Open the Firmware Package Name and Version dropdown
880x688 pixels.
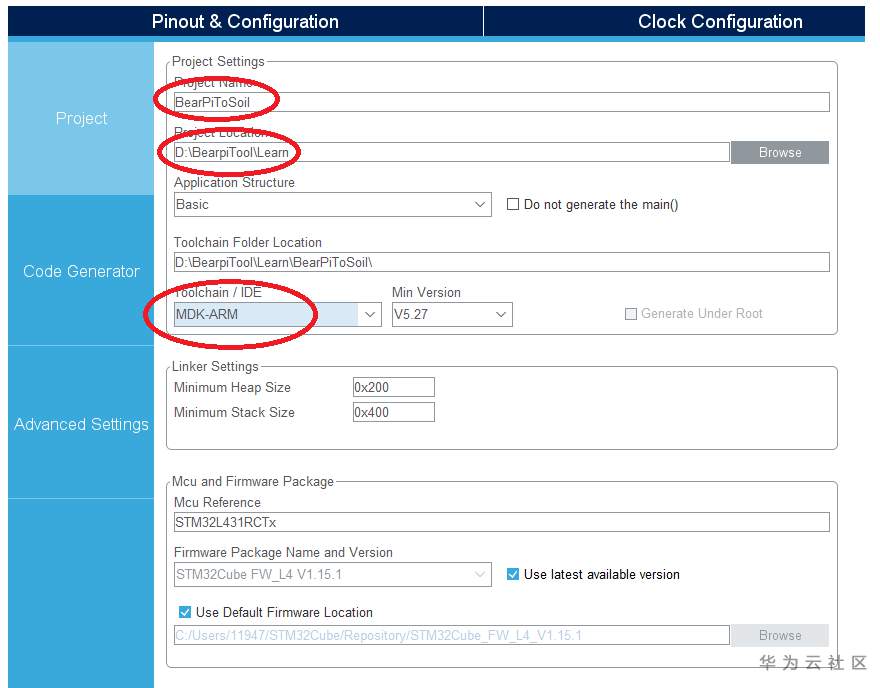tap(332, 575)
